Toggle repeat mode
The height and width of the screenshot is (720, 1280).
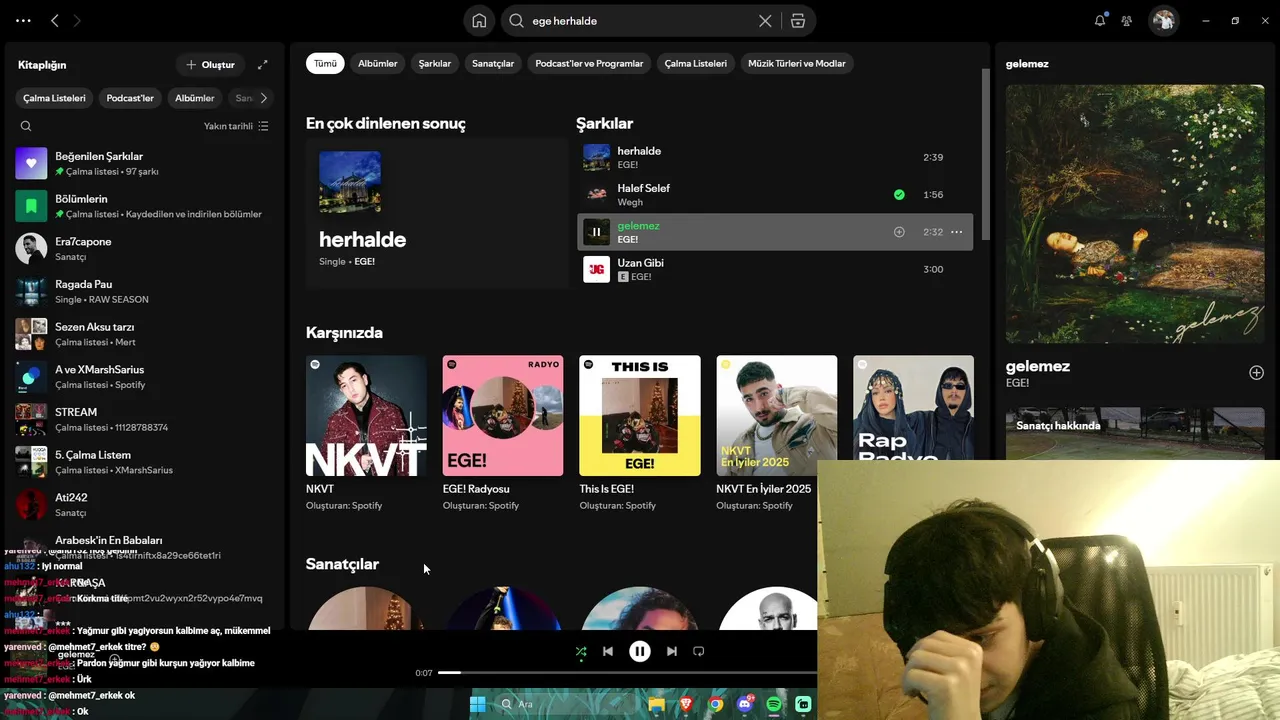(x=699, y=651)
